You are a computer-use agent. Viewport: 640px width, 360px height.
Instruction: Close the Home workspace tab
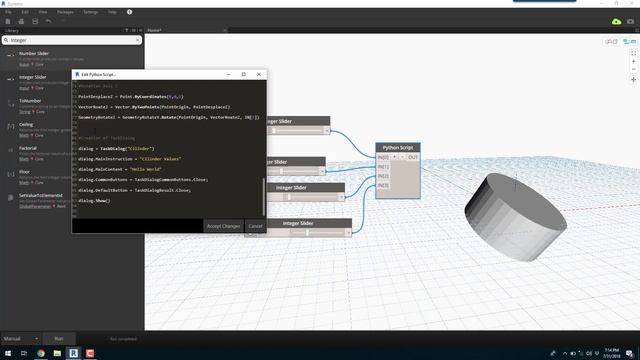(225, 30)
